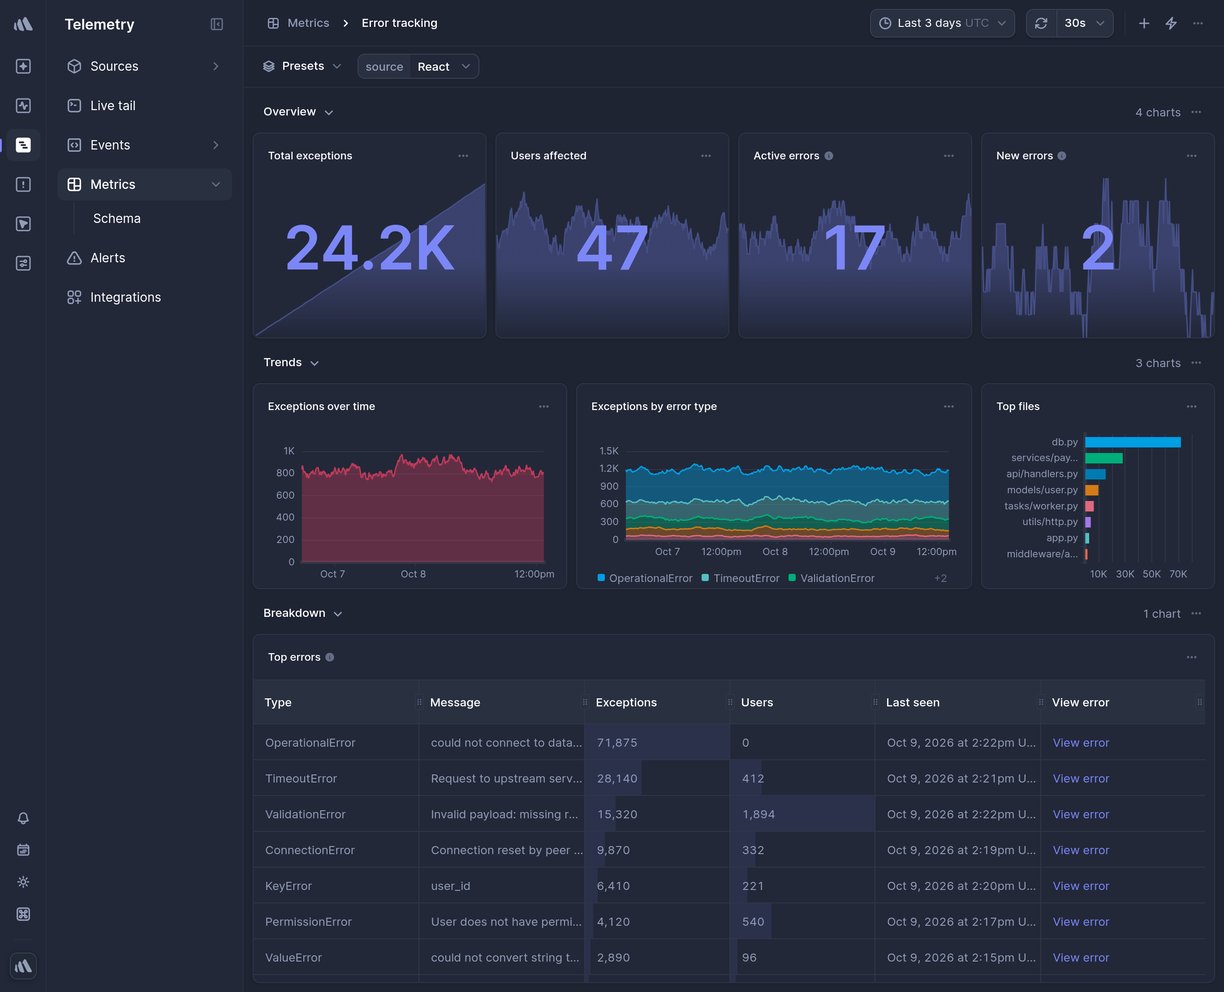Open Live tail in sidebar
Screen dimensions: 1224x992
pos(144,105)
